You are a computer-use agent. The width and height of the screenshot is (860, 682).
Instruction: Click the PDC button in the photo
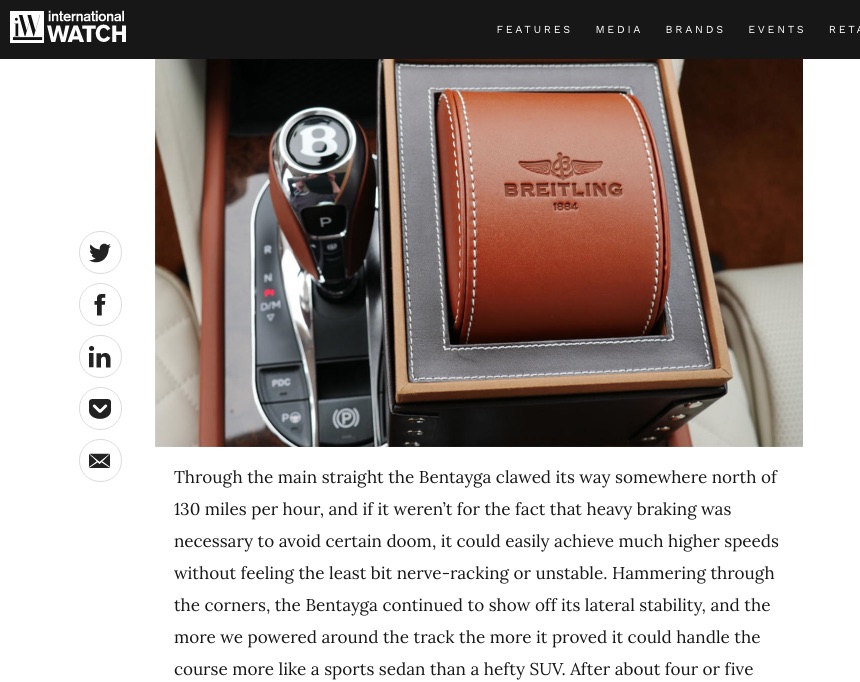(x=281, y=382)
